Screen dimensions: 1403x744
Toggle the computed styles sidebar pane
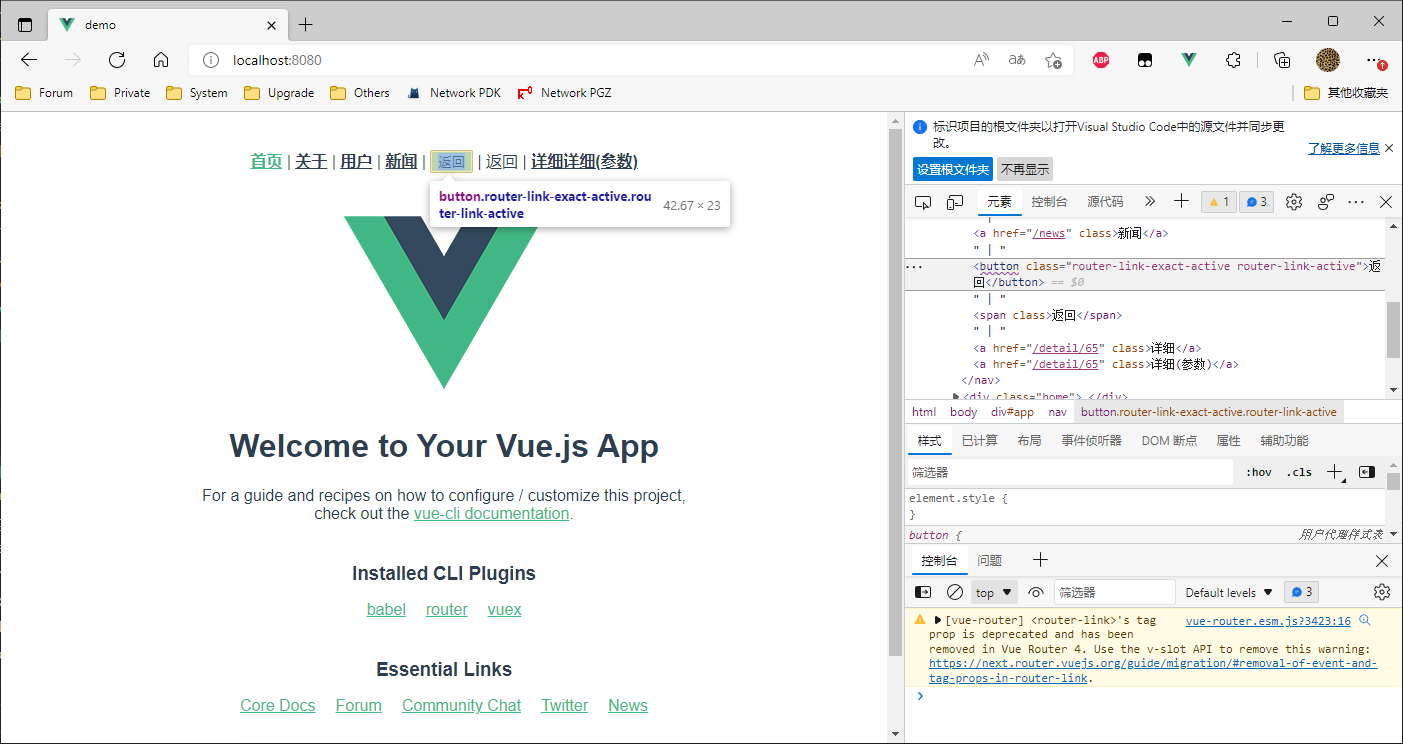pos(1367,472)
